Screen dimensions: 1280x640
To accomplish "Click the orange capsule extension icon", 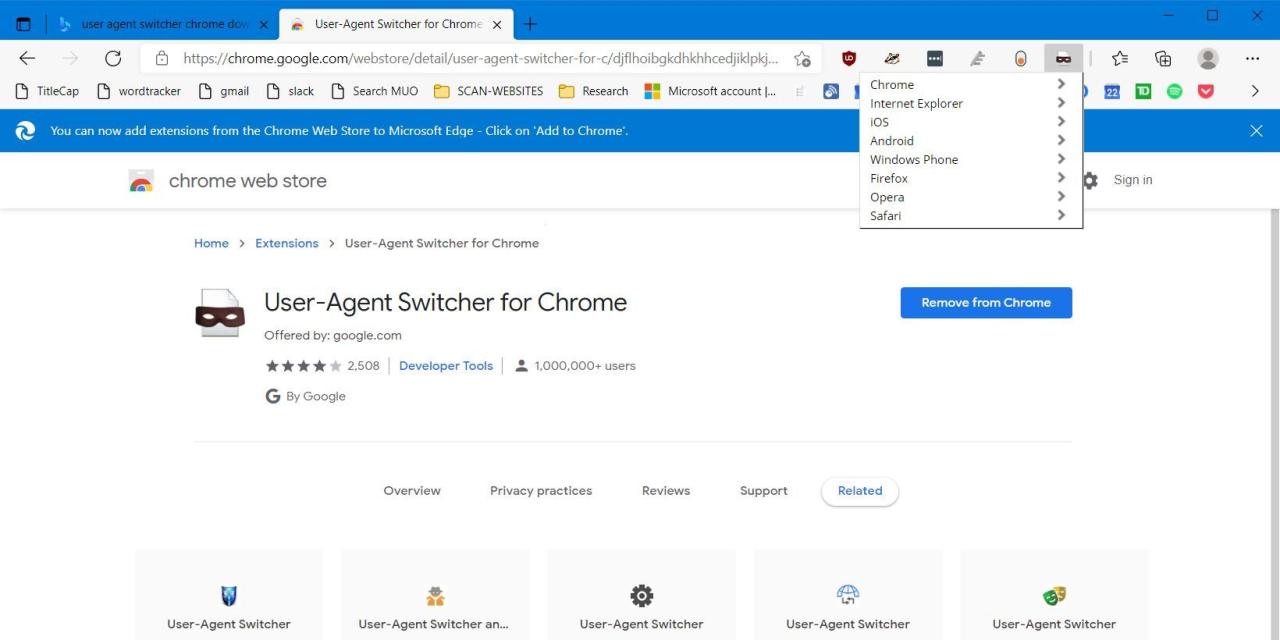I will click(x=1020, y=58).
